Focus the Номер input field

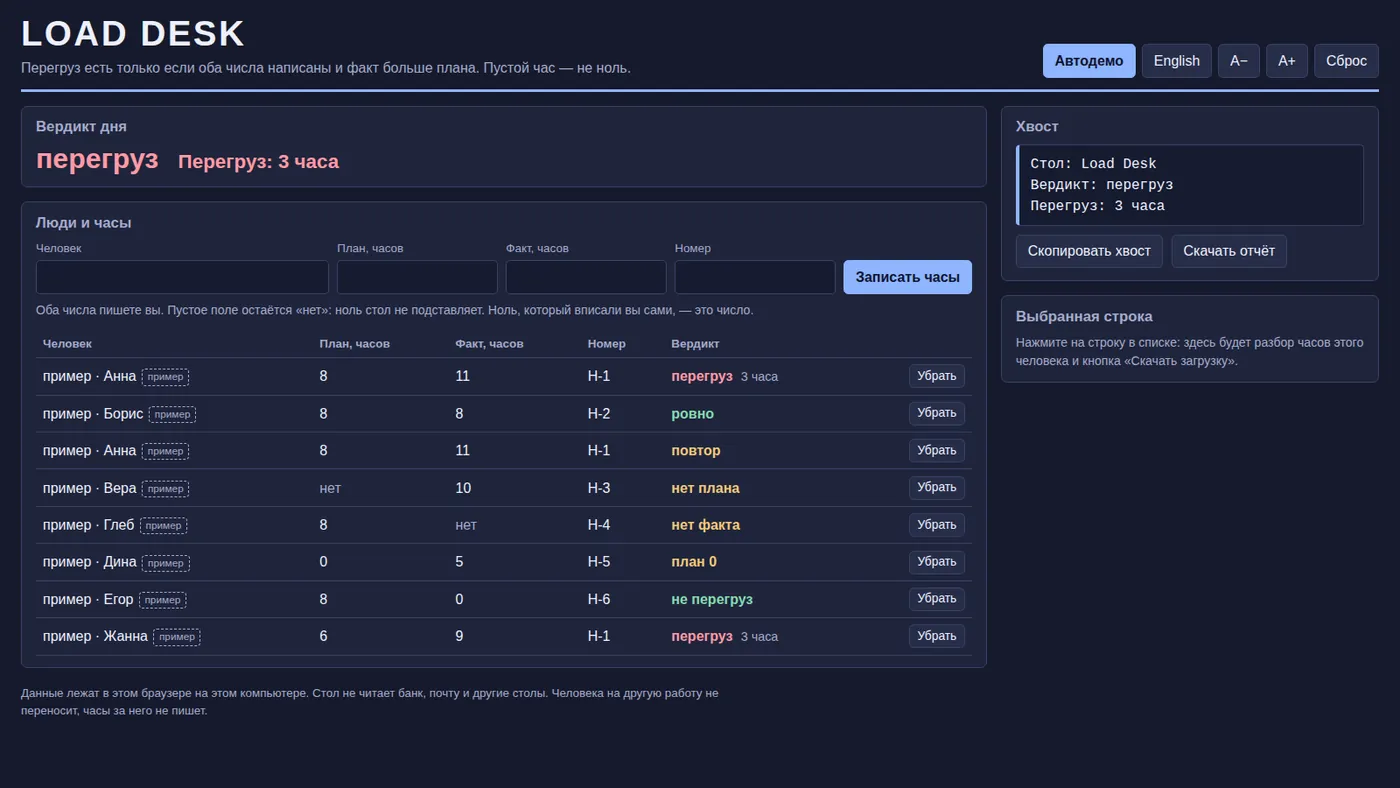(755, 277)
